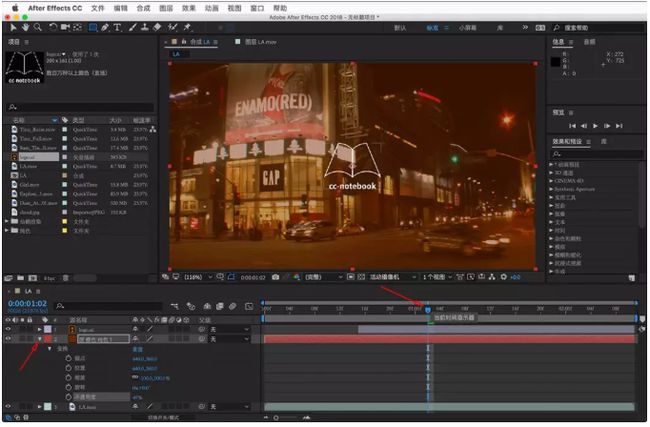Open parent dropdown for layer 1
Viewport: 650px width, 427px height.
pyautogui.click(x=229, y=330)
